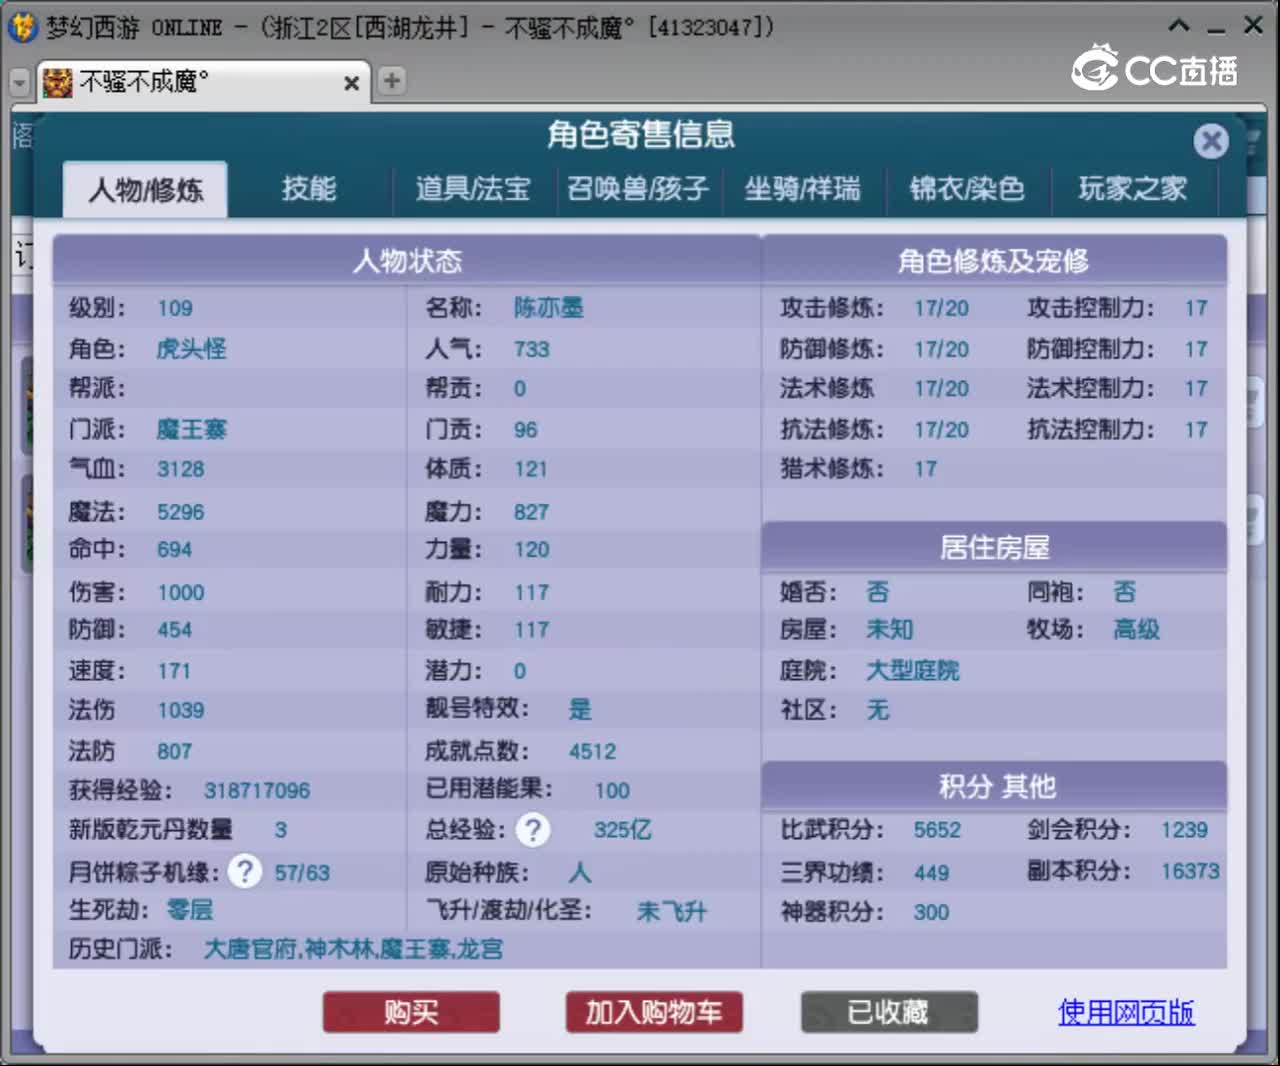Click the 神器积分 value 300

coord(931,912)
